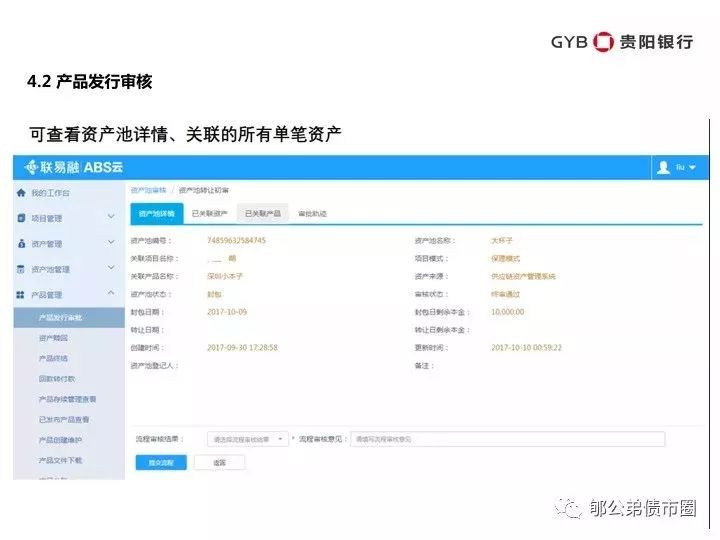The width and height of the screenshot is (720, 540).
Task: Switch to the 已关联产品 tab
Action: click(263, 213)
